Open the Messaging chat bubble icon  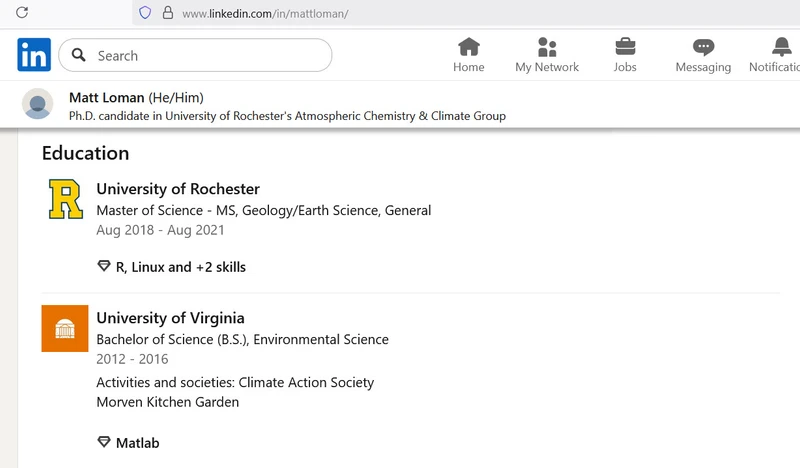703,47
